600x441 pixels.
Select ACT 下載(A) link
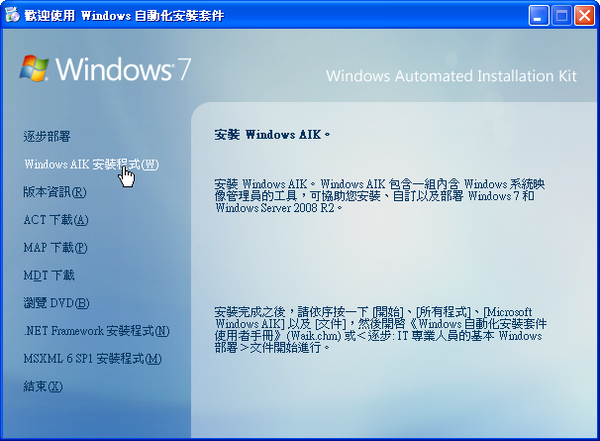[56, 220]
